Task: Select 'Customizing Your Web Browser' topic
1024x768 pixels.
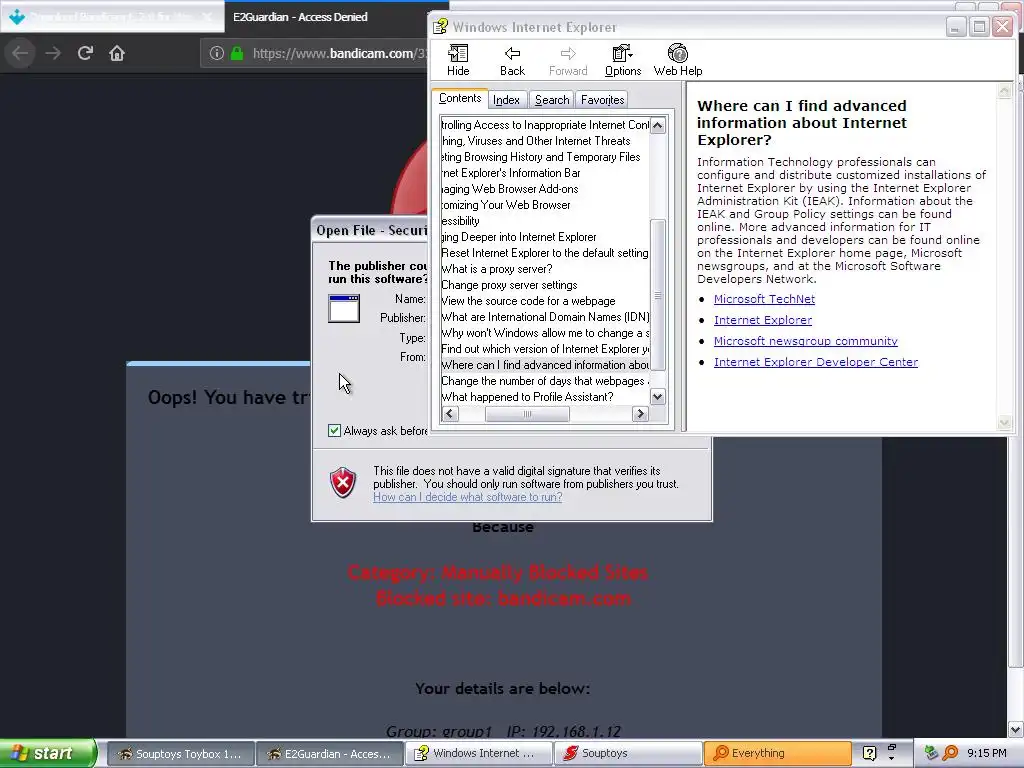Action: pyautogui.click(x=505, y=205)
